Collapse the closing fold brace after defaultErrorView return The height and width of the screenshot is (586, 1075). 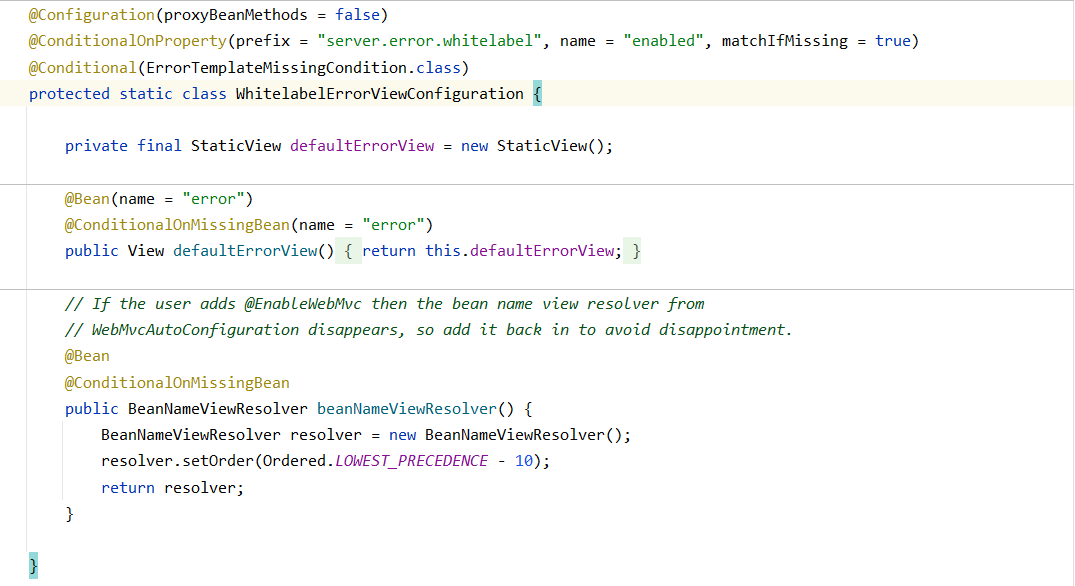coord(633,252)
